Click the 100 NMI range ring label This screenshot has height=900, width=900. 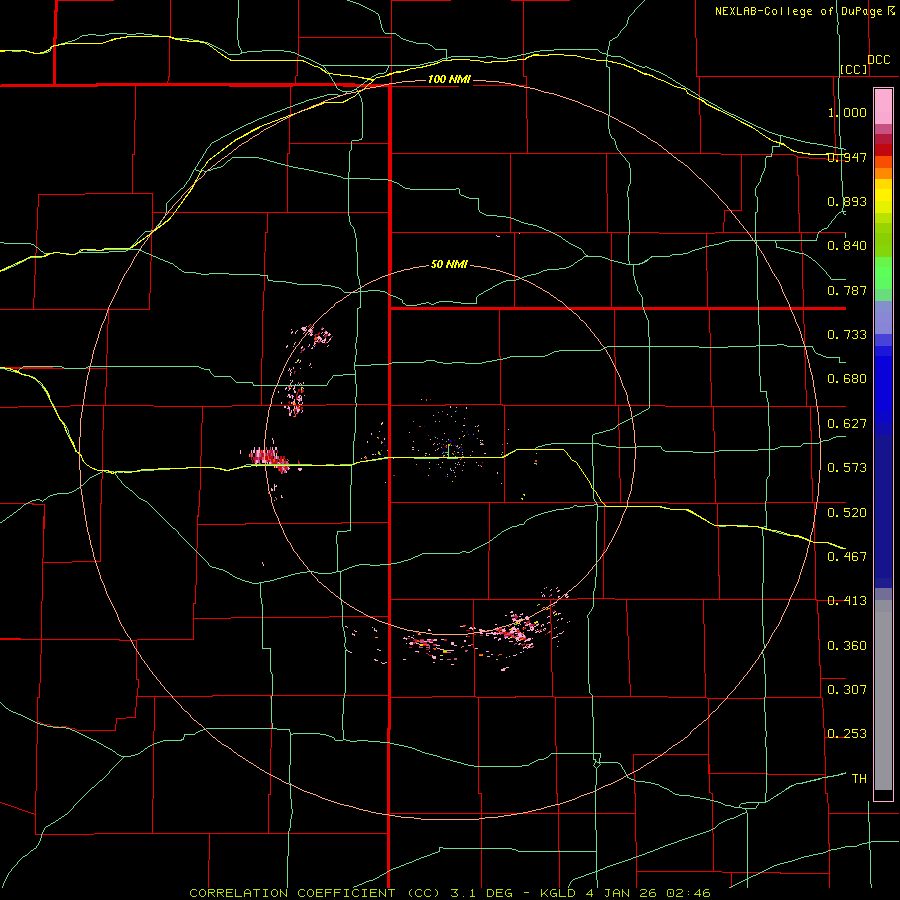(x=449, y=79)
